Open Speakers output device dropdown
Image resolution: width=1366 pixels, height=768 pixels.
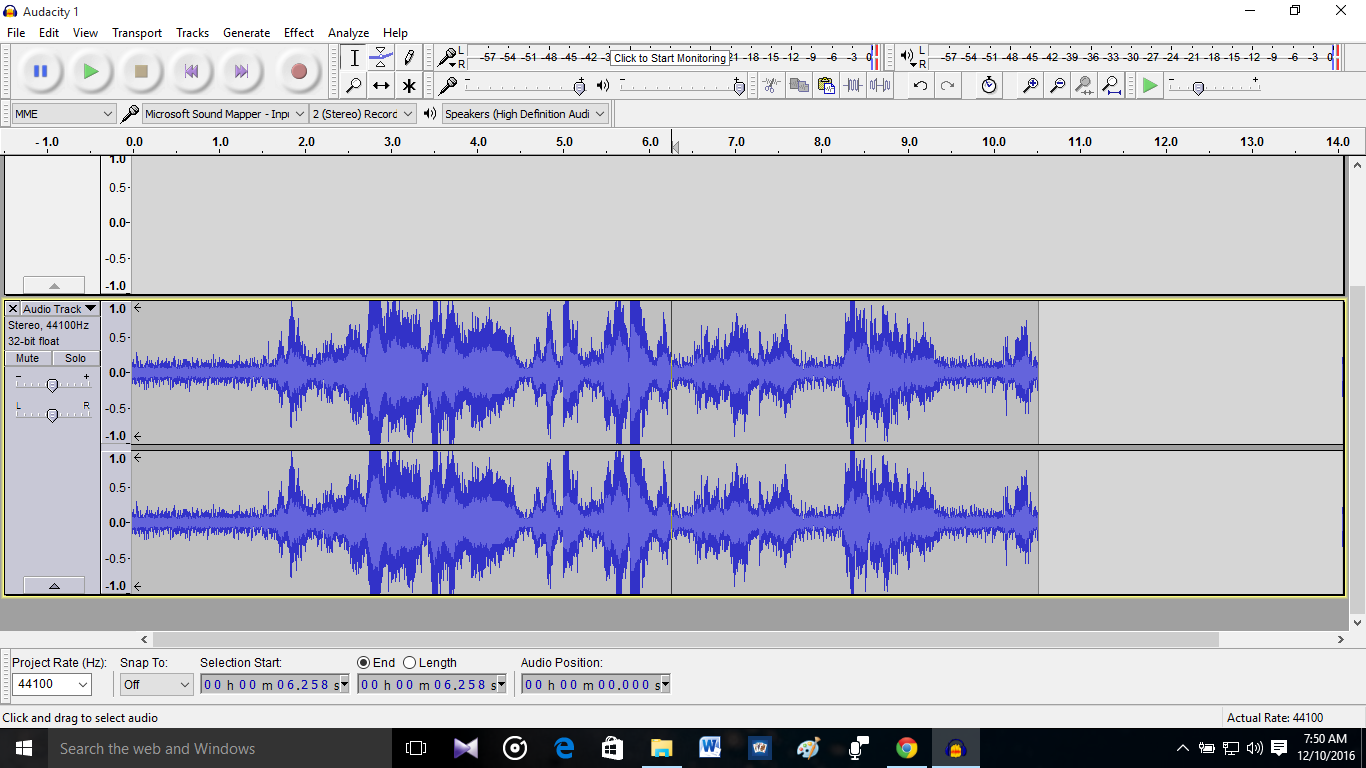[525, 114]
